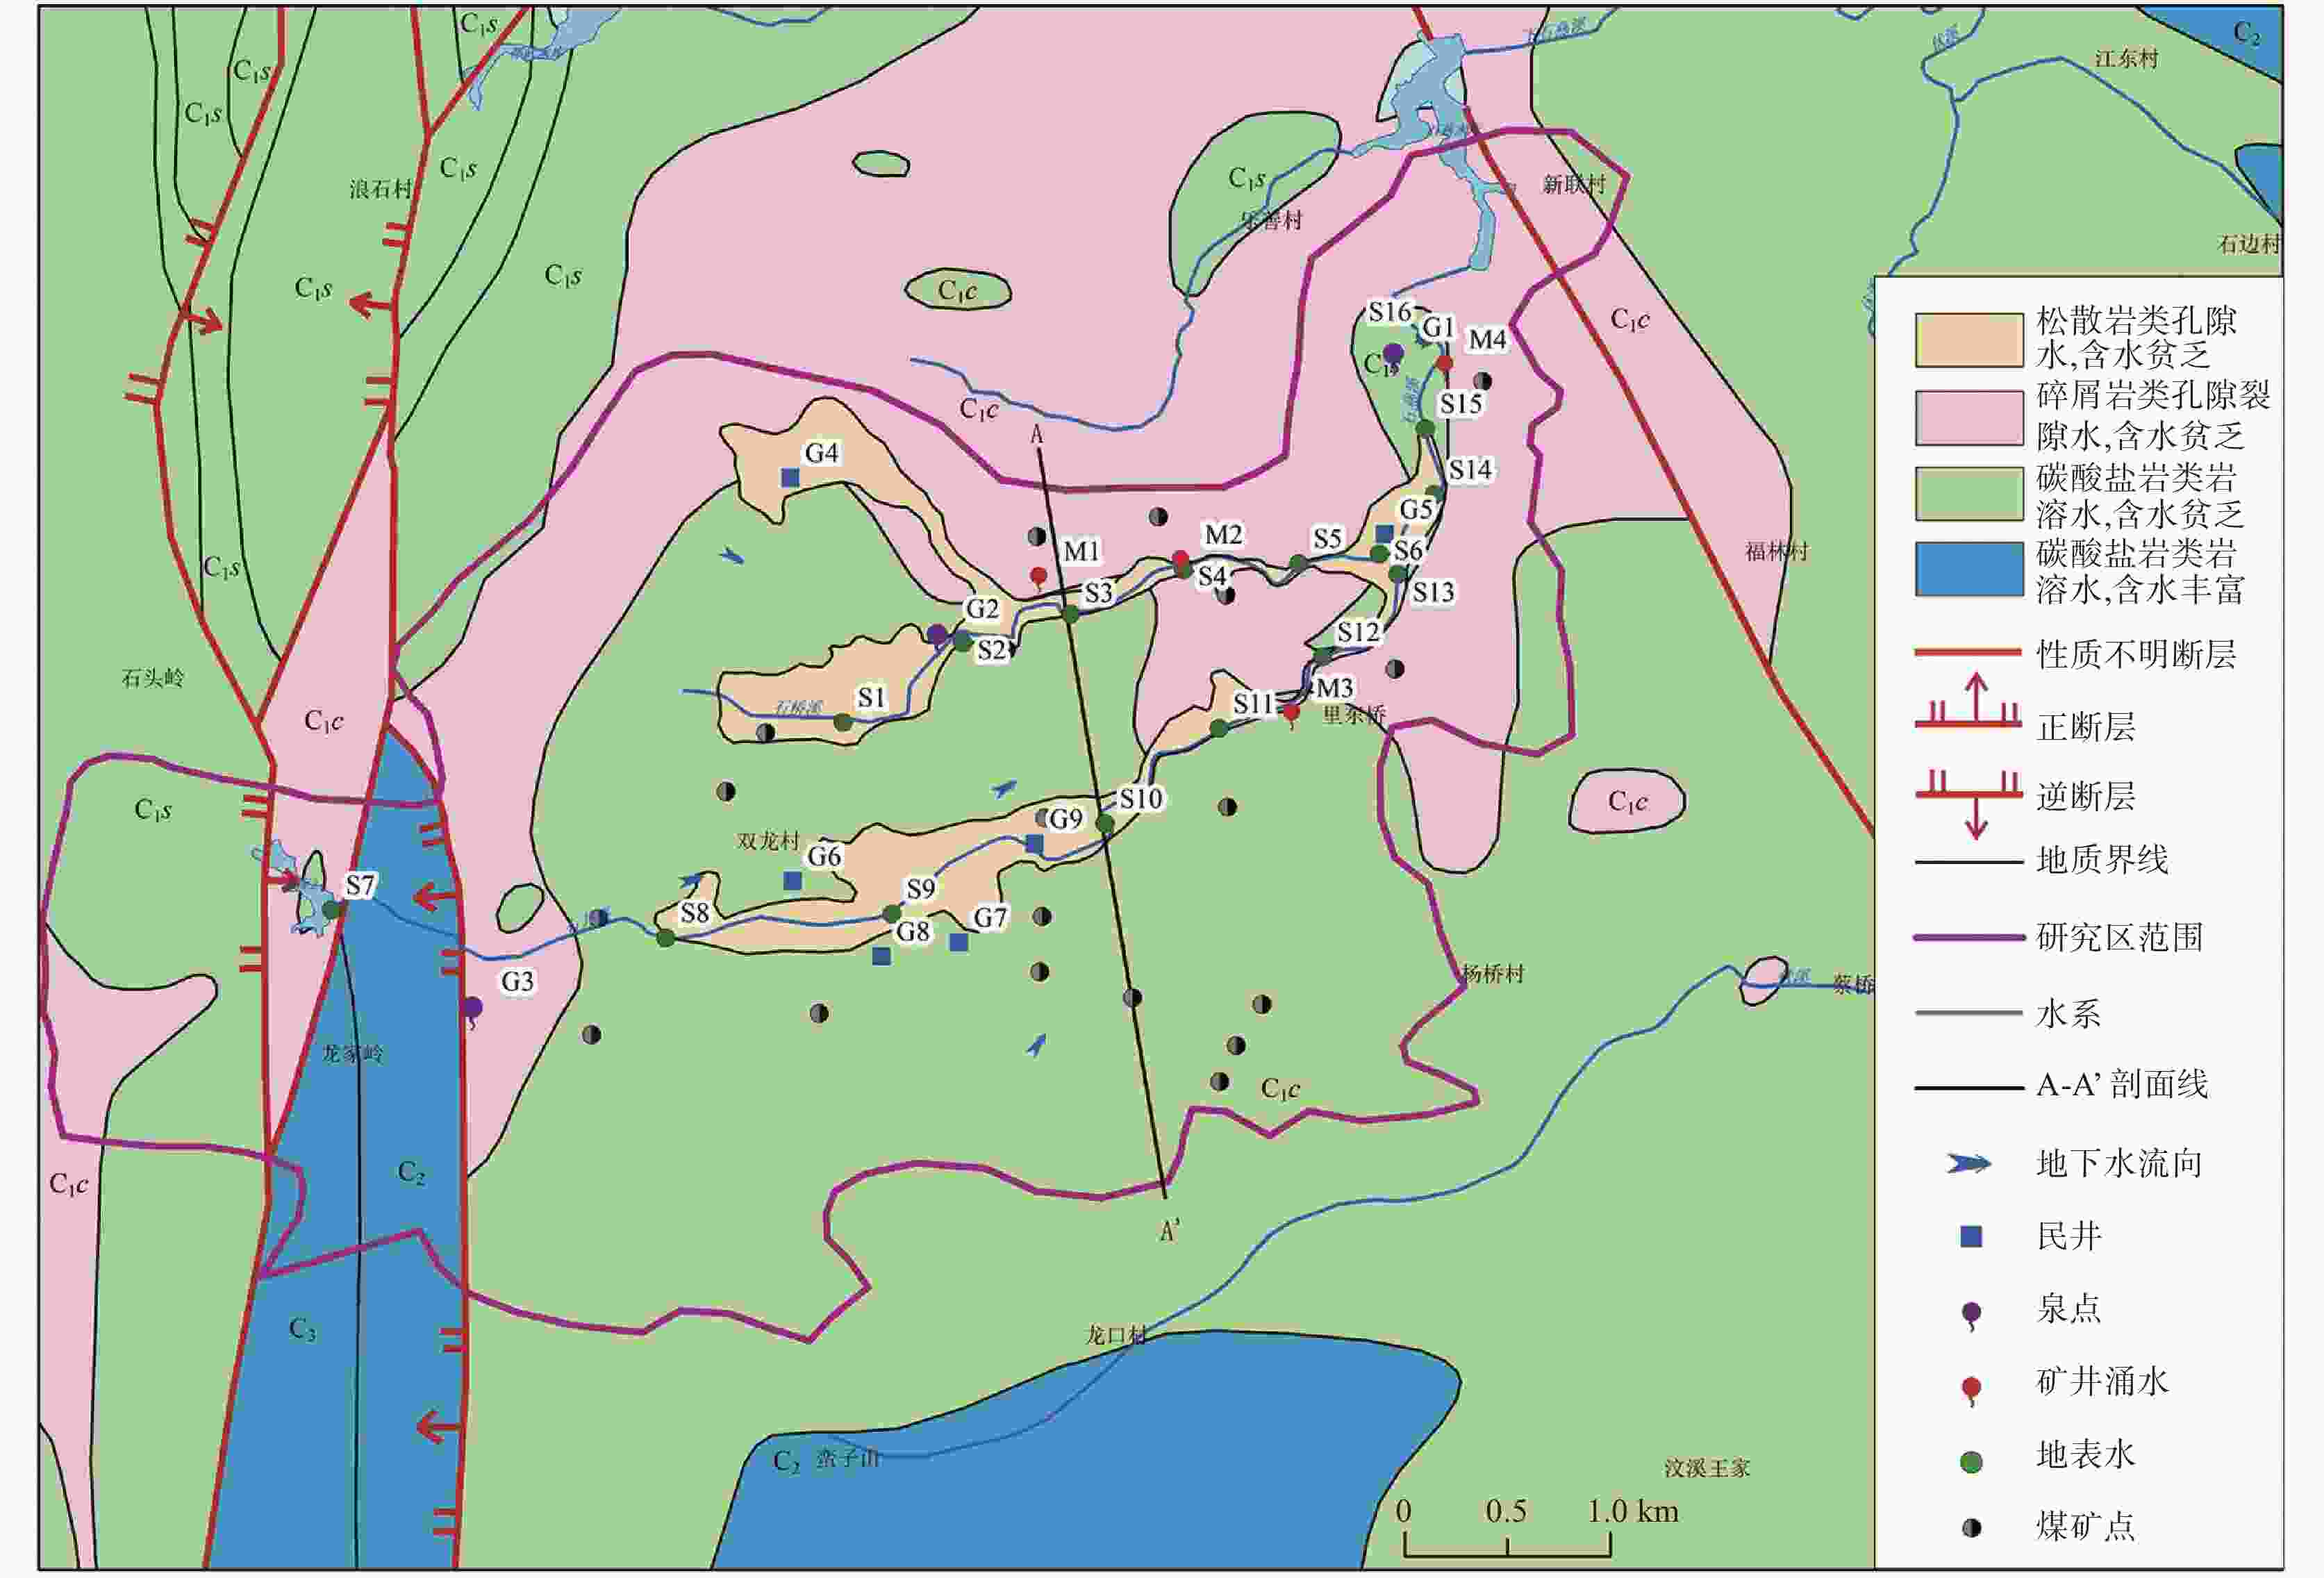Screen dimensions: 2324x1578
Task: Click the 1.0 km scale bar label
Action: click(1632, 1511)
